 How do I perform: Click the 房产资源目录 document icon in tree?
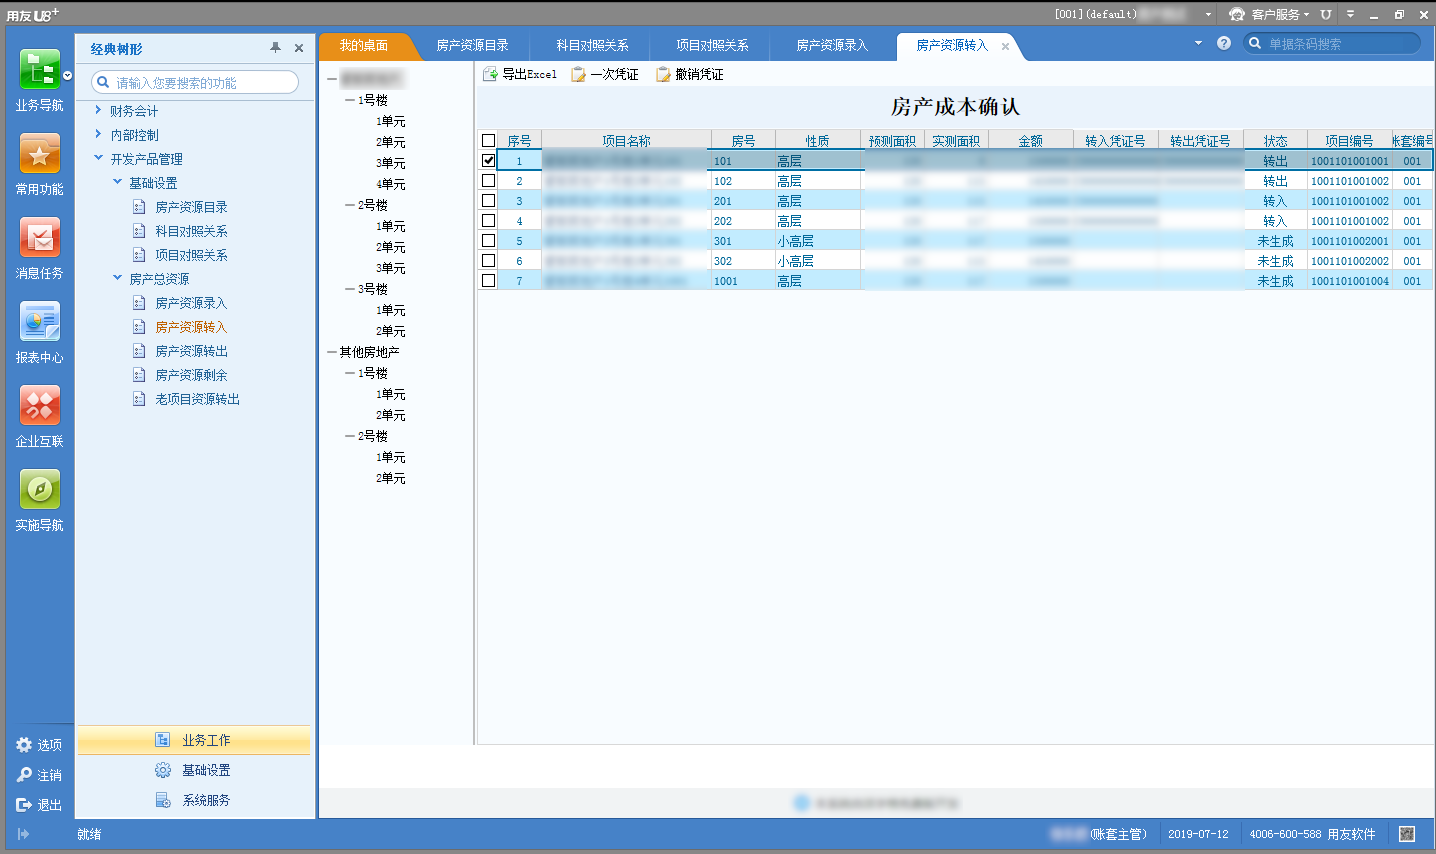140,207
